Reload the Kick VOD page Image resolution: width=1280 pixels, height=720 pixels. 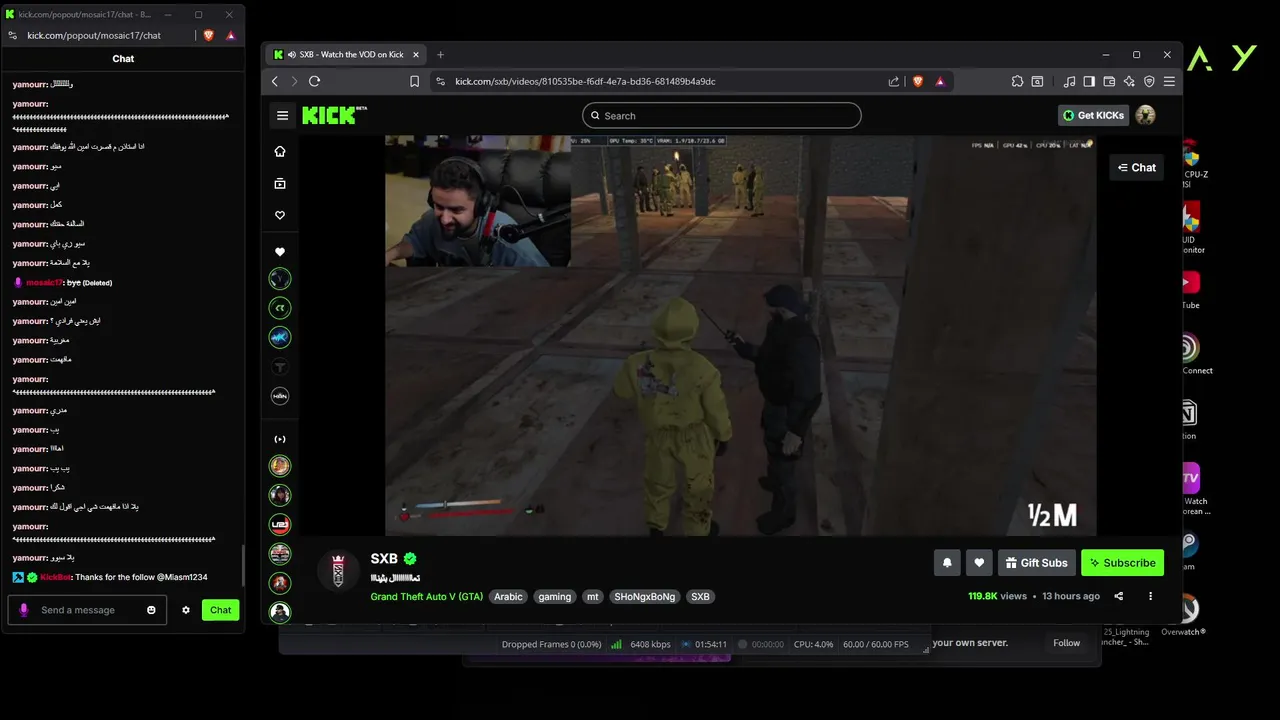[314, 82]
